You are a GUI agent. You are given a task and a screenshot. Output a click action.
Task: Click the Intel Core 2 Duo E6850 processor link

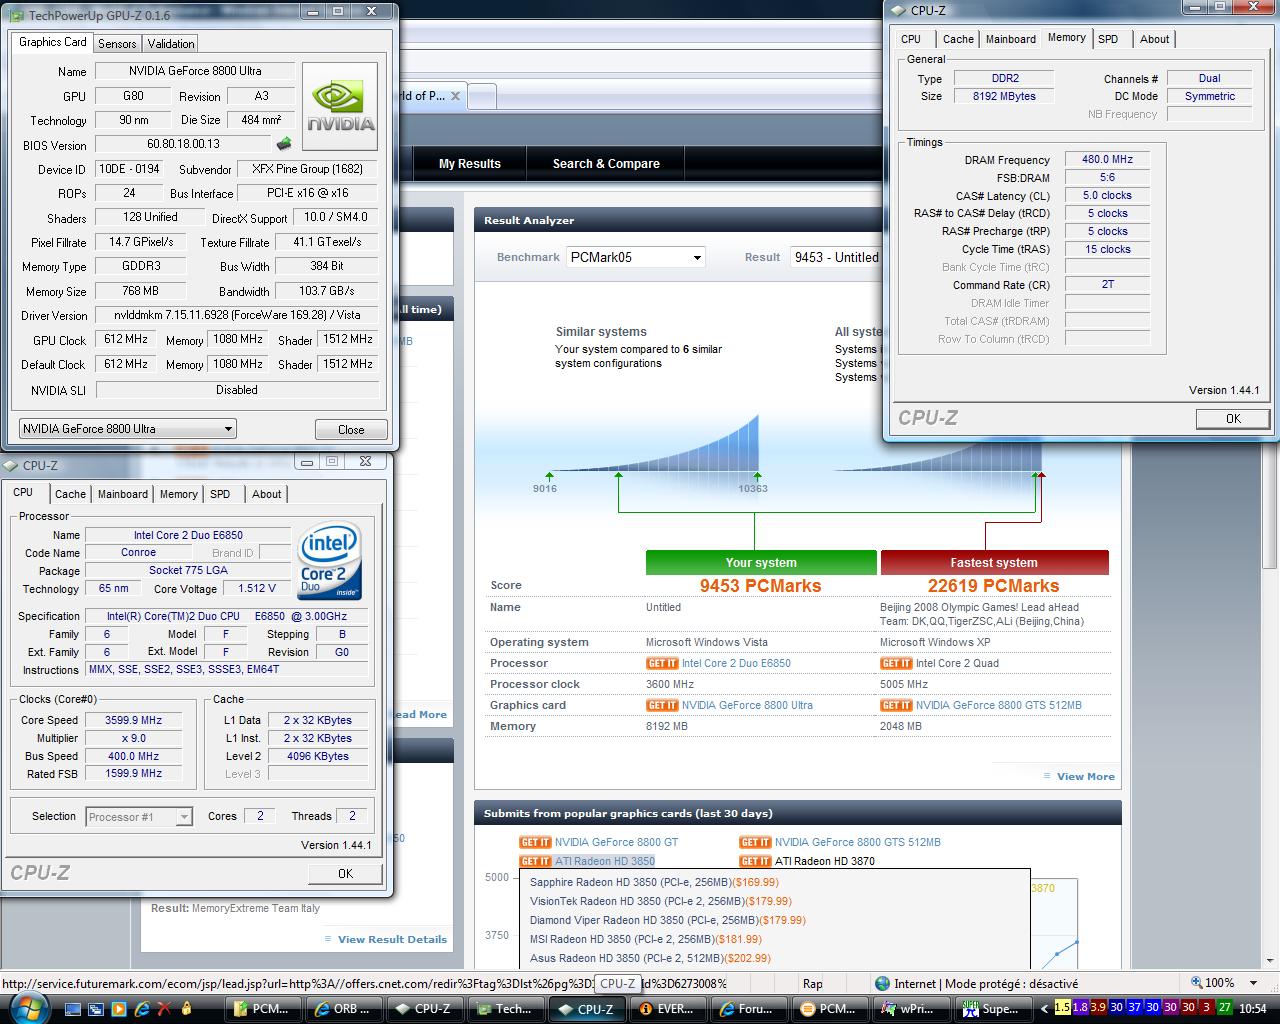click(x=736, y=663)
